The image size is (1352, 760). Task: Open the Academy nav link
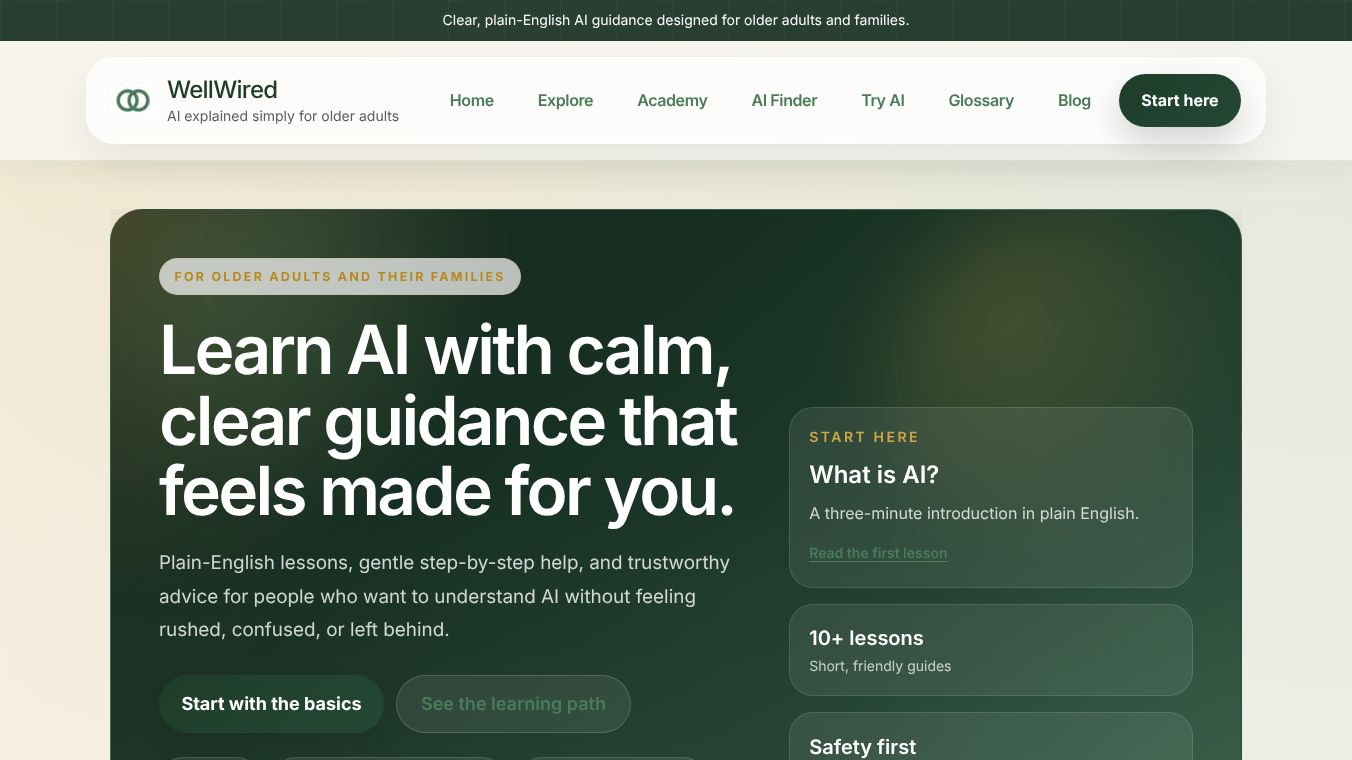(672, 100)
